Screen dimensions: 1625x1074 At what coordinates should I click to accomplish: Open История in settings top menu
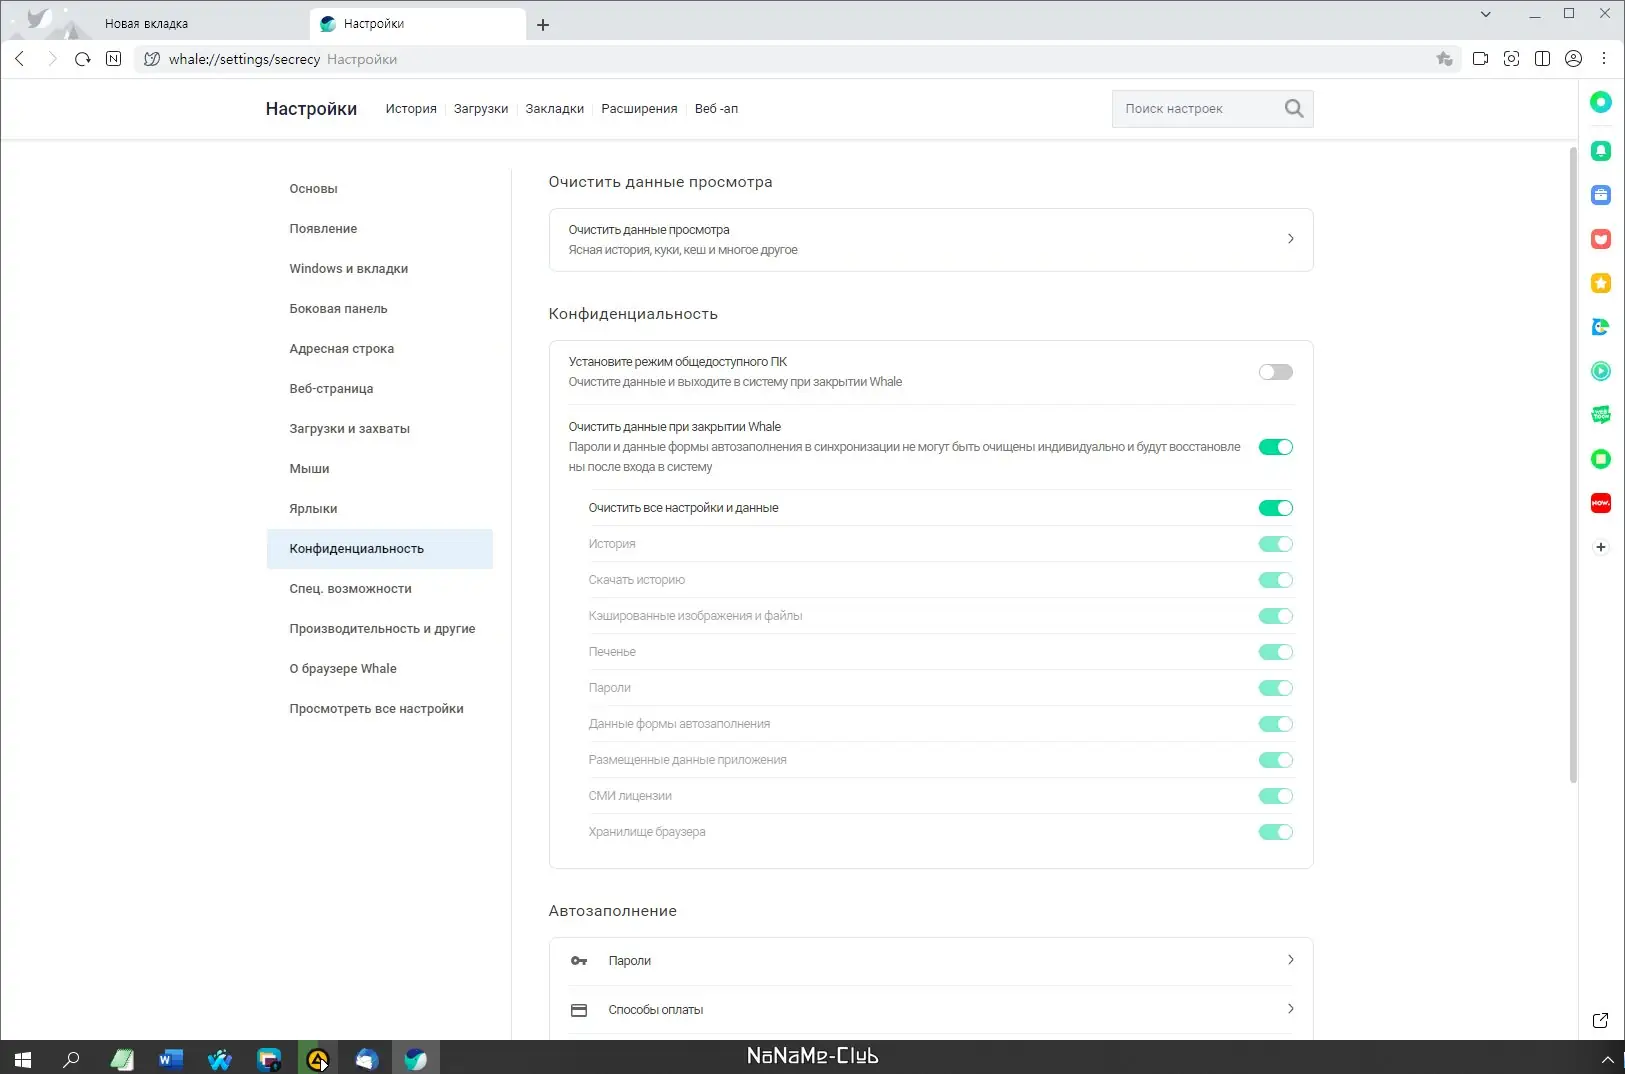click(411, 109)
